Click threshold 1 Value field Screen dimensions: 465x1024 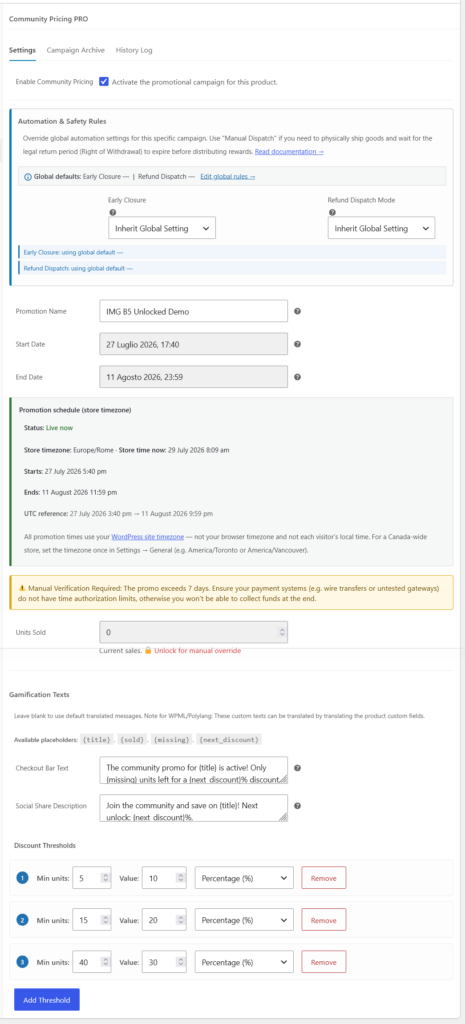164,878
